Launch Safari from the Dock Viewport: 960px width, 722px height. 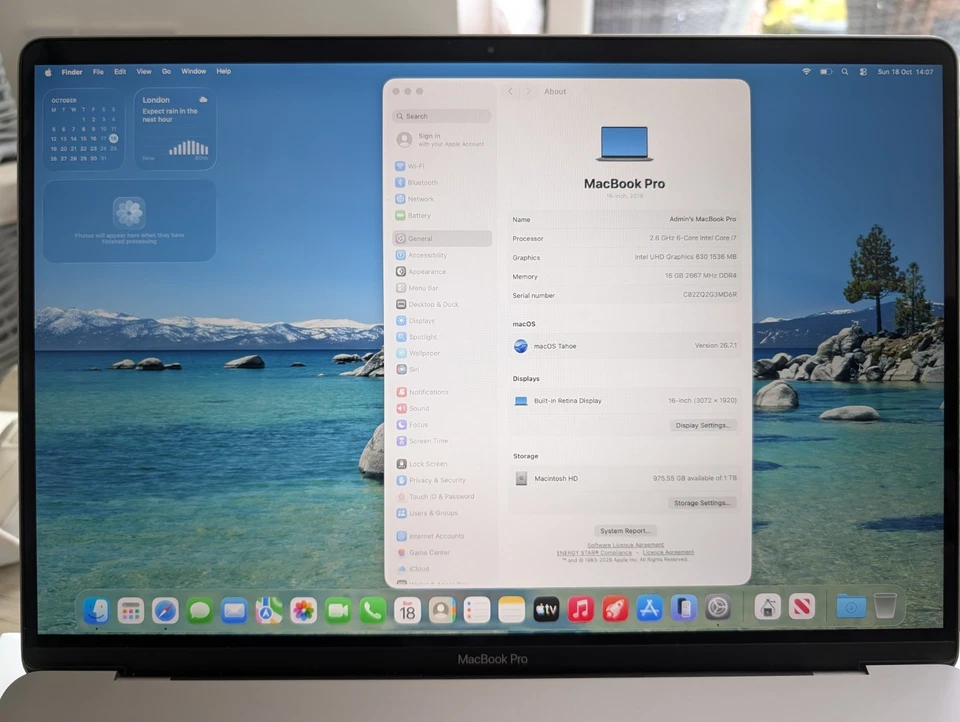click(165, 610)
